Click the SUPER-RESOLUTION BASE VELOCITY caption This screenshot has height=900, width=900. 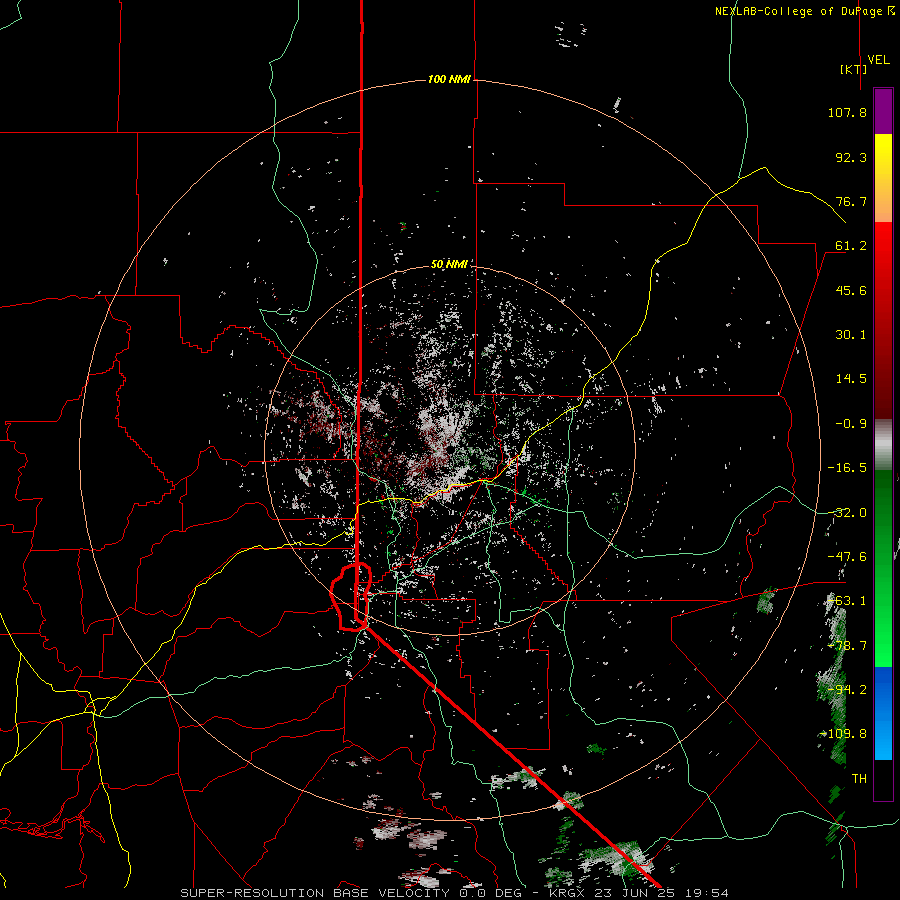pyautogui.click(x=317, y=893)
